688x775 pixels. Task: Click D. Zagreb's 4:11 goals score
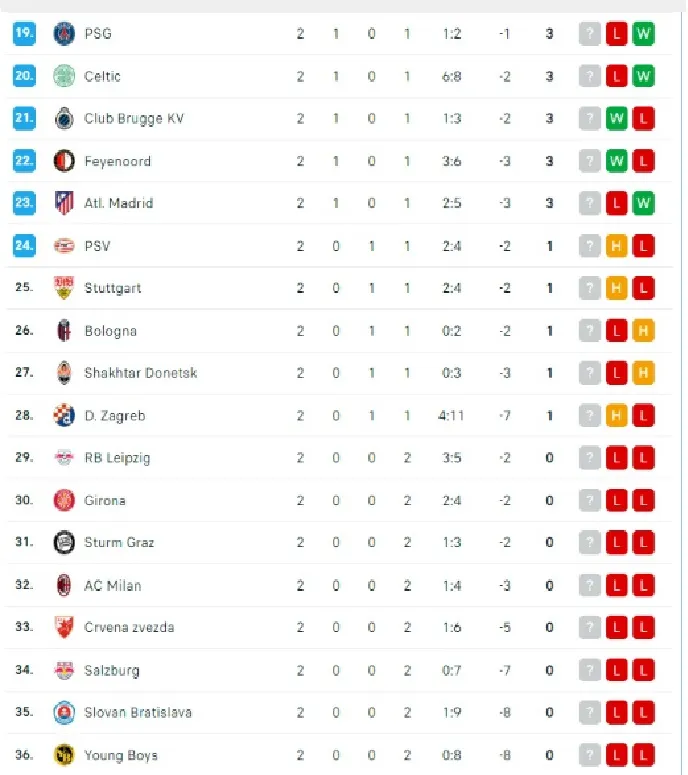(452, 416)
